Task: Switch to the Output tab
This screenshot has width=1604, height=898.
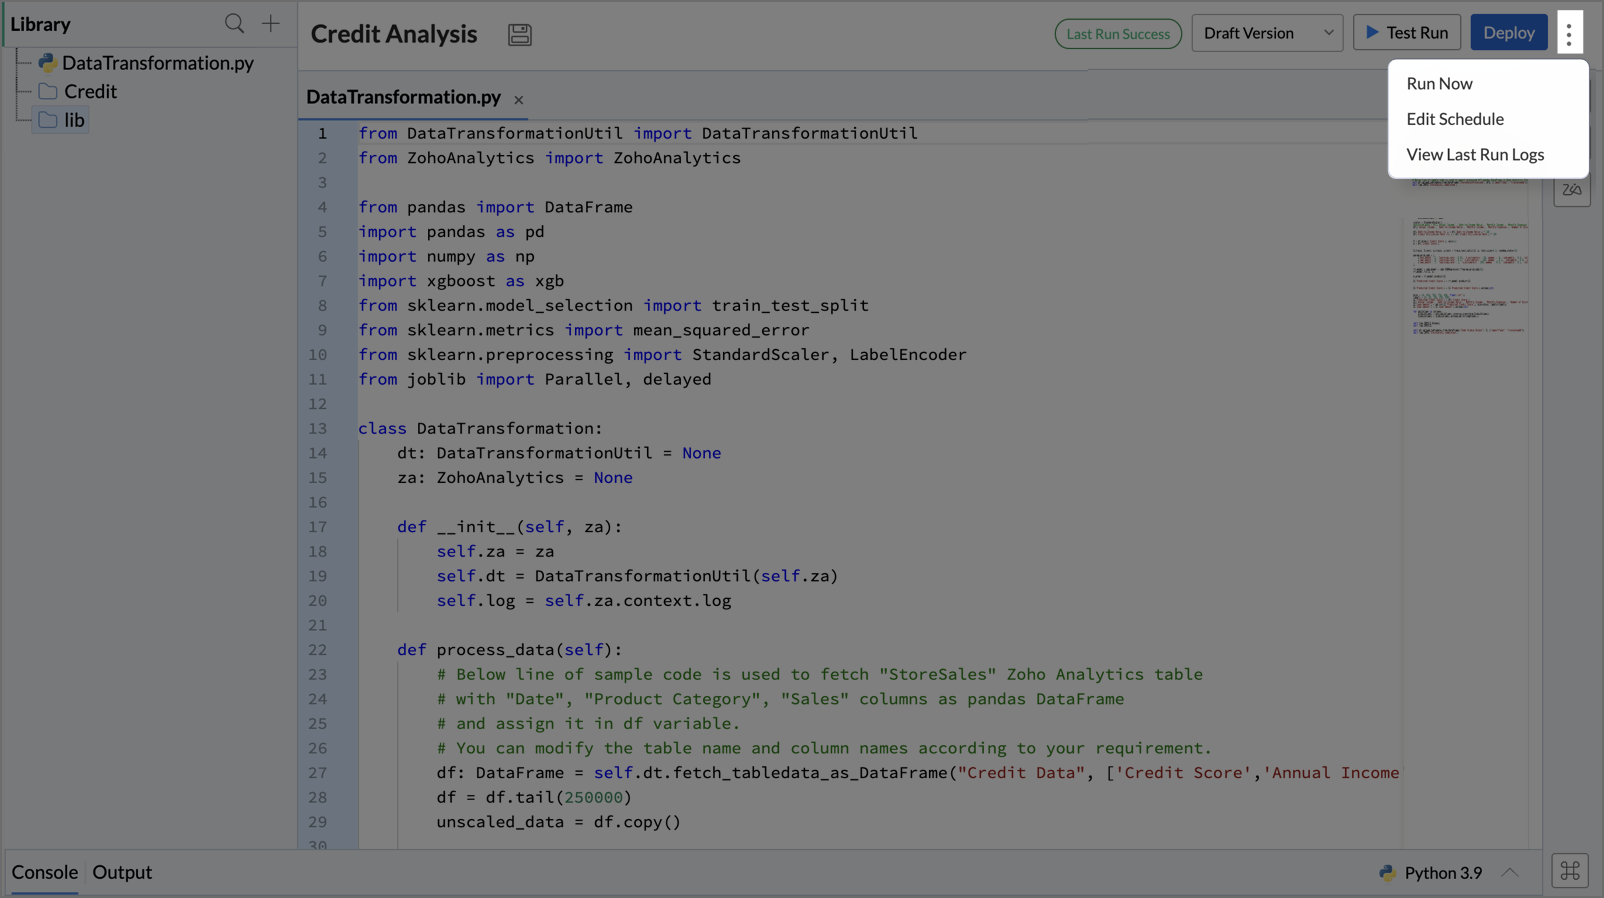Action: click(122, 872)
